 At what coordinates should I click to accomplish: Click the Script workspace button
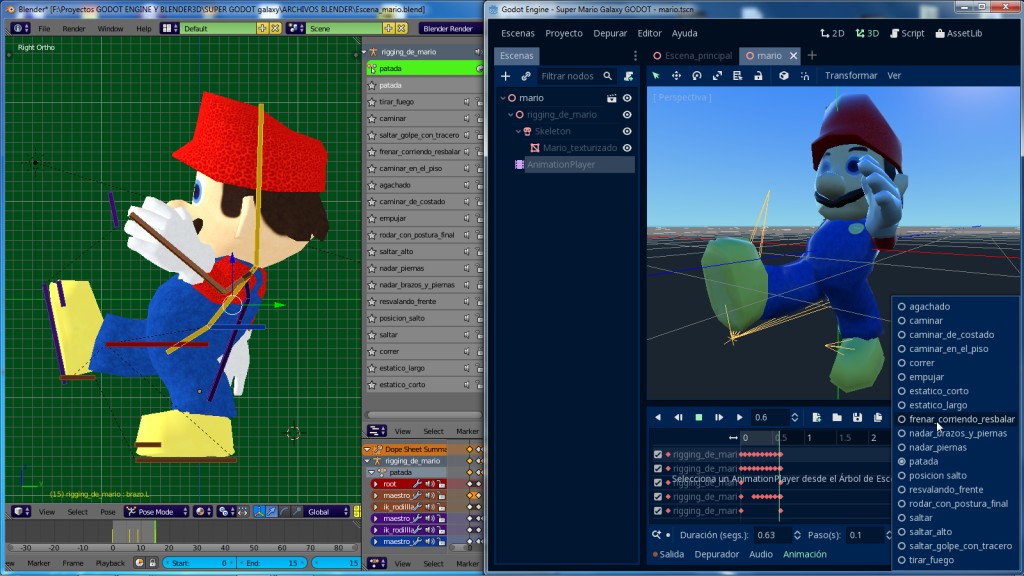906,33
